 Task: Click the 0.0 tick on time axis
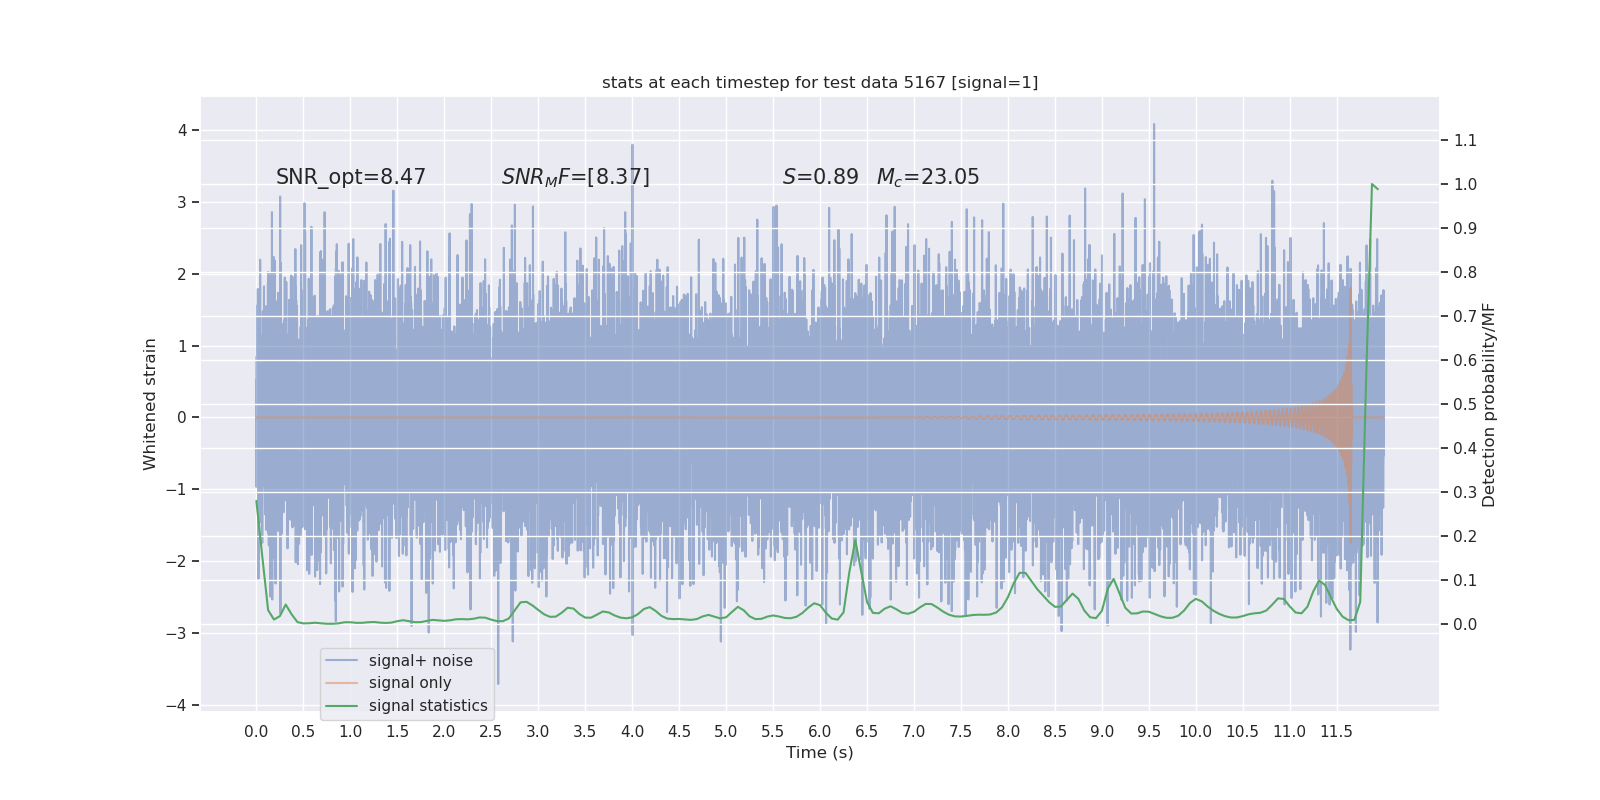pyautogui.click(x=256, y=732)
